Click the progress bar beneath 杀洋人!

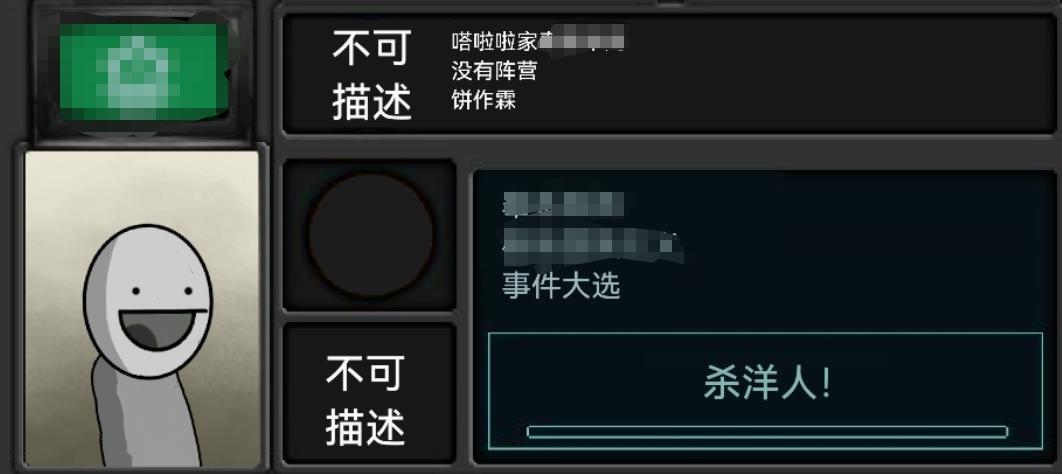(767, 432)
